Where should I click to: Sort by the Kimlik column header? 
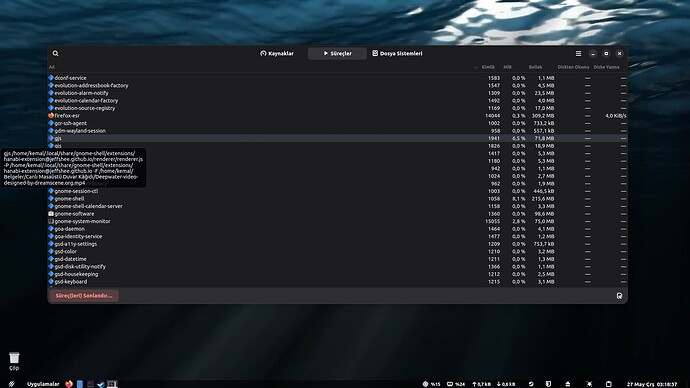point(488,67)
